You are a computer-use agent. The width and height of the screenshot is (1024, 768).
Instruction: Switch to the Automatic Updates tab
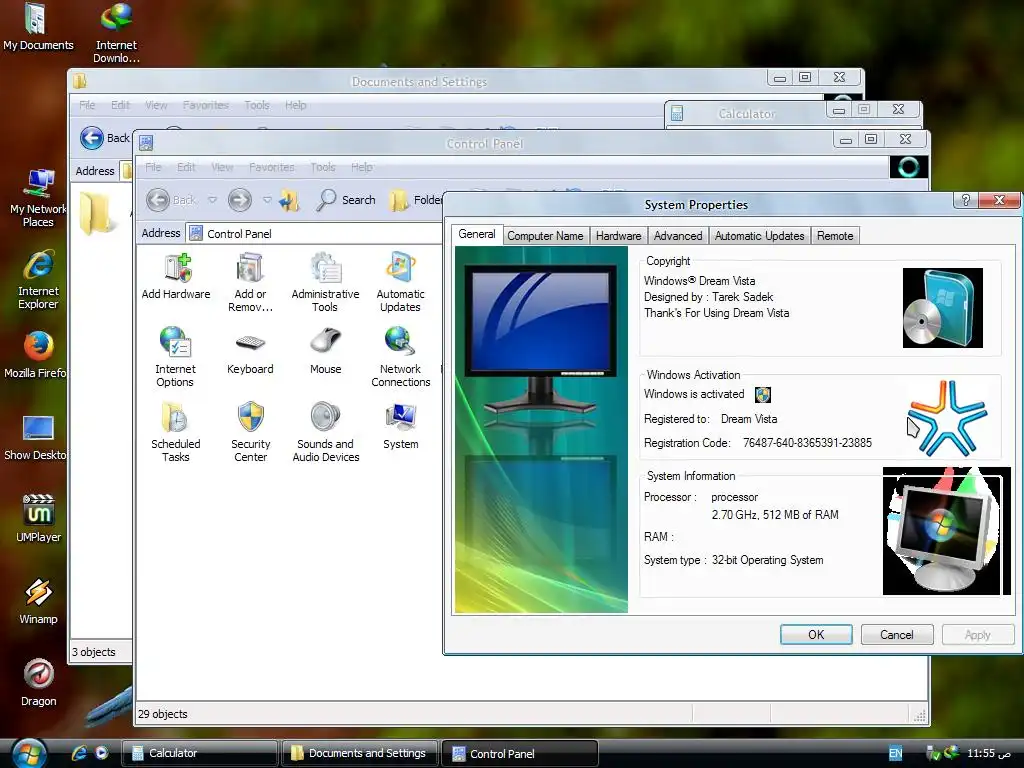pos(760,236)
